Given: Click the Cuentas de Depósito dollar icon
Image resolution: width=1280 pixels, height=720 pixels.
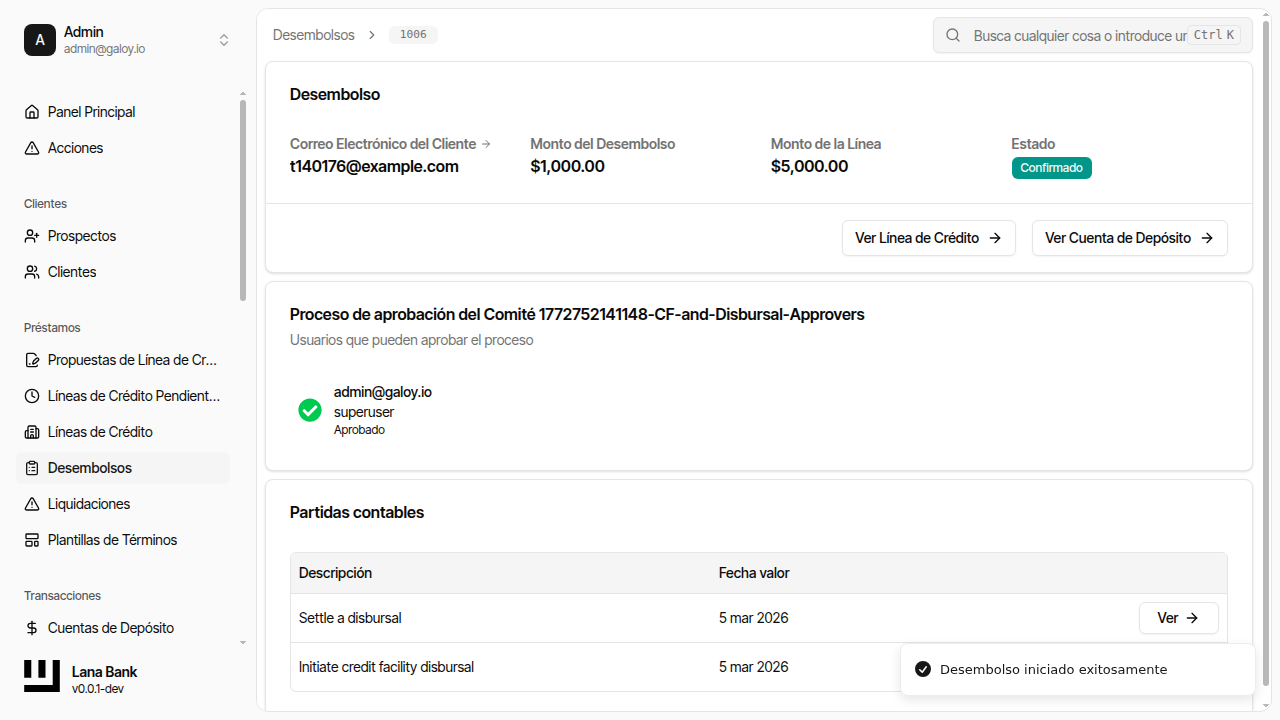Looking at the screenshot, I should (32, 628).
